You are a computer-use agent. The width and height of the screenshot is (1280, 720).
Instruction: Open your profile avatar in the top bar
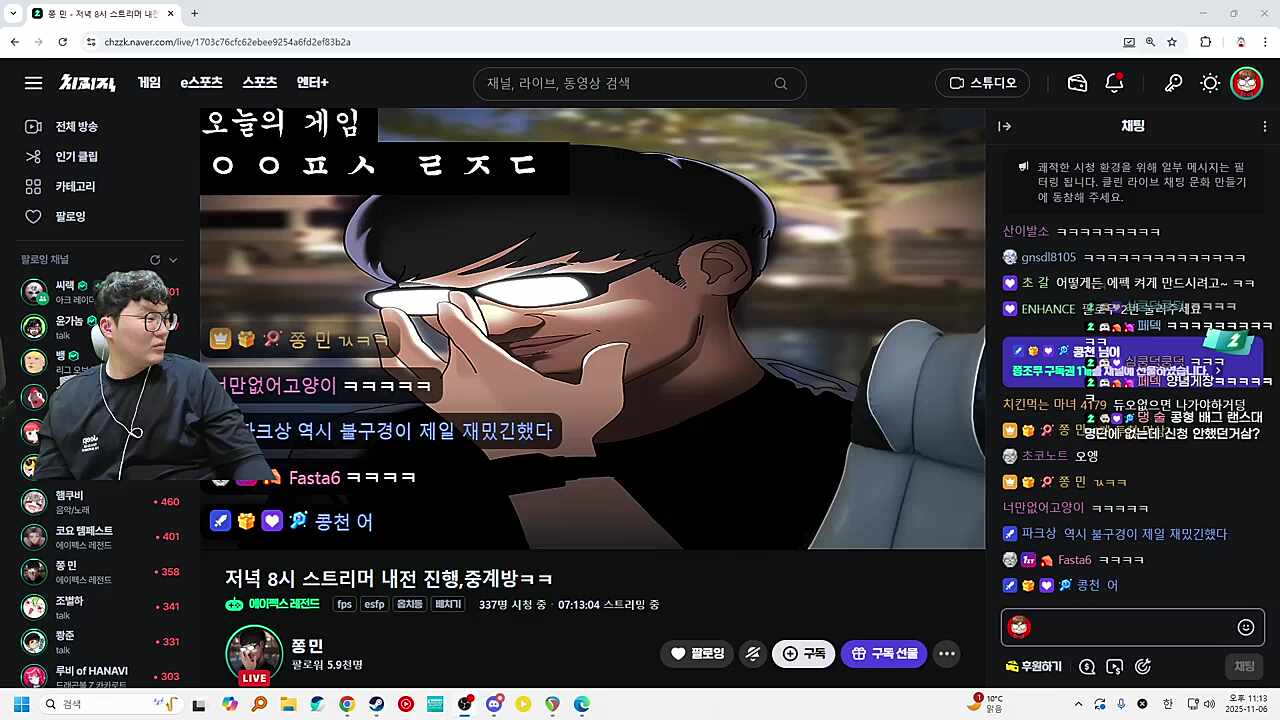1246,83
